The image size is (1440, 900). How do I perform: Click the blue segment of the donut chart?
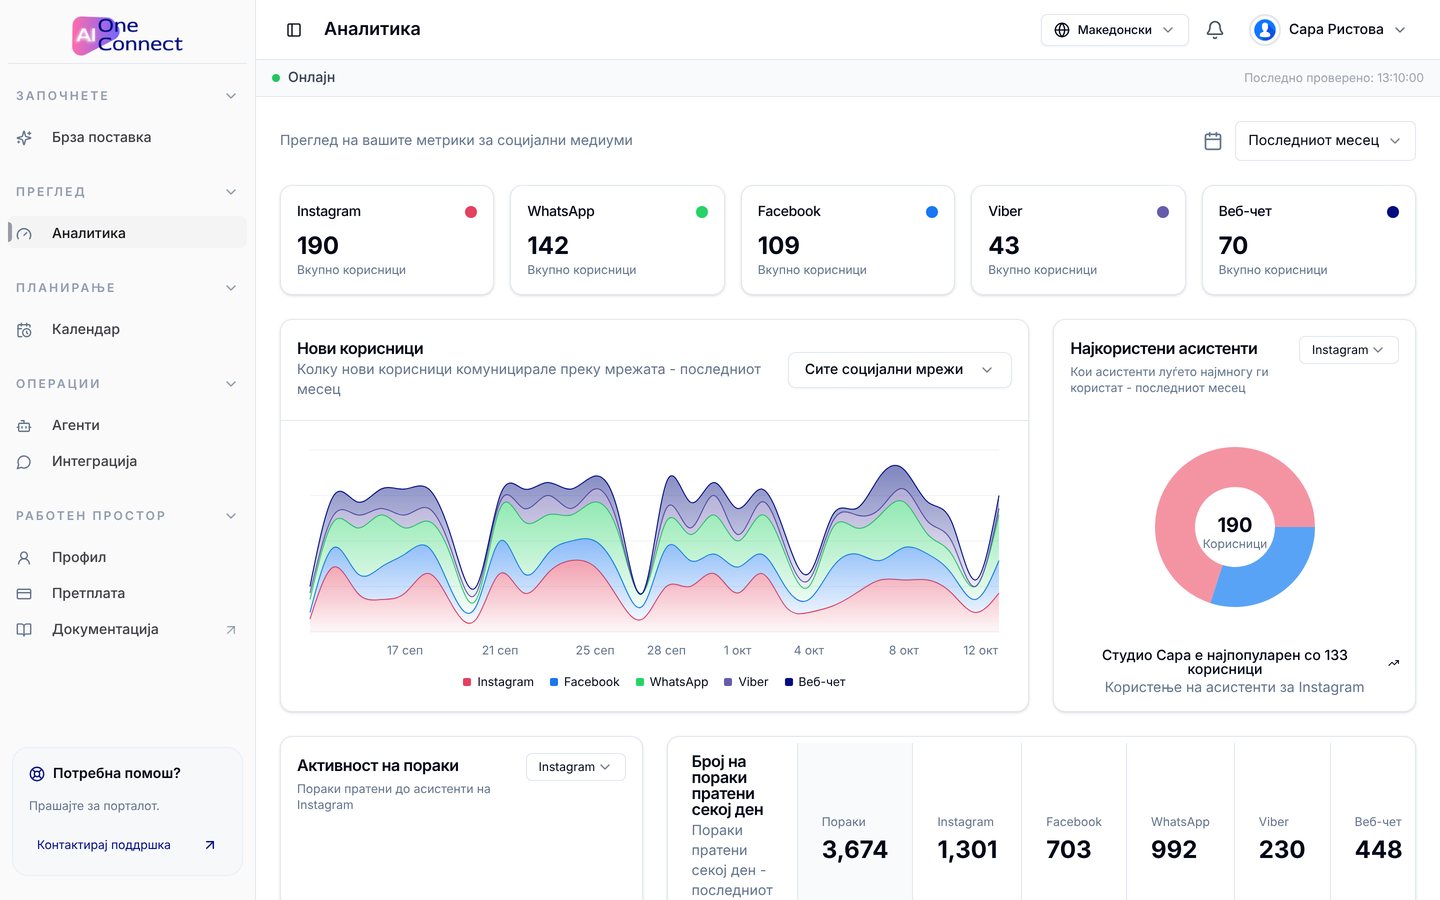pyautogui.click(x=1270, y=569)
